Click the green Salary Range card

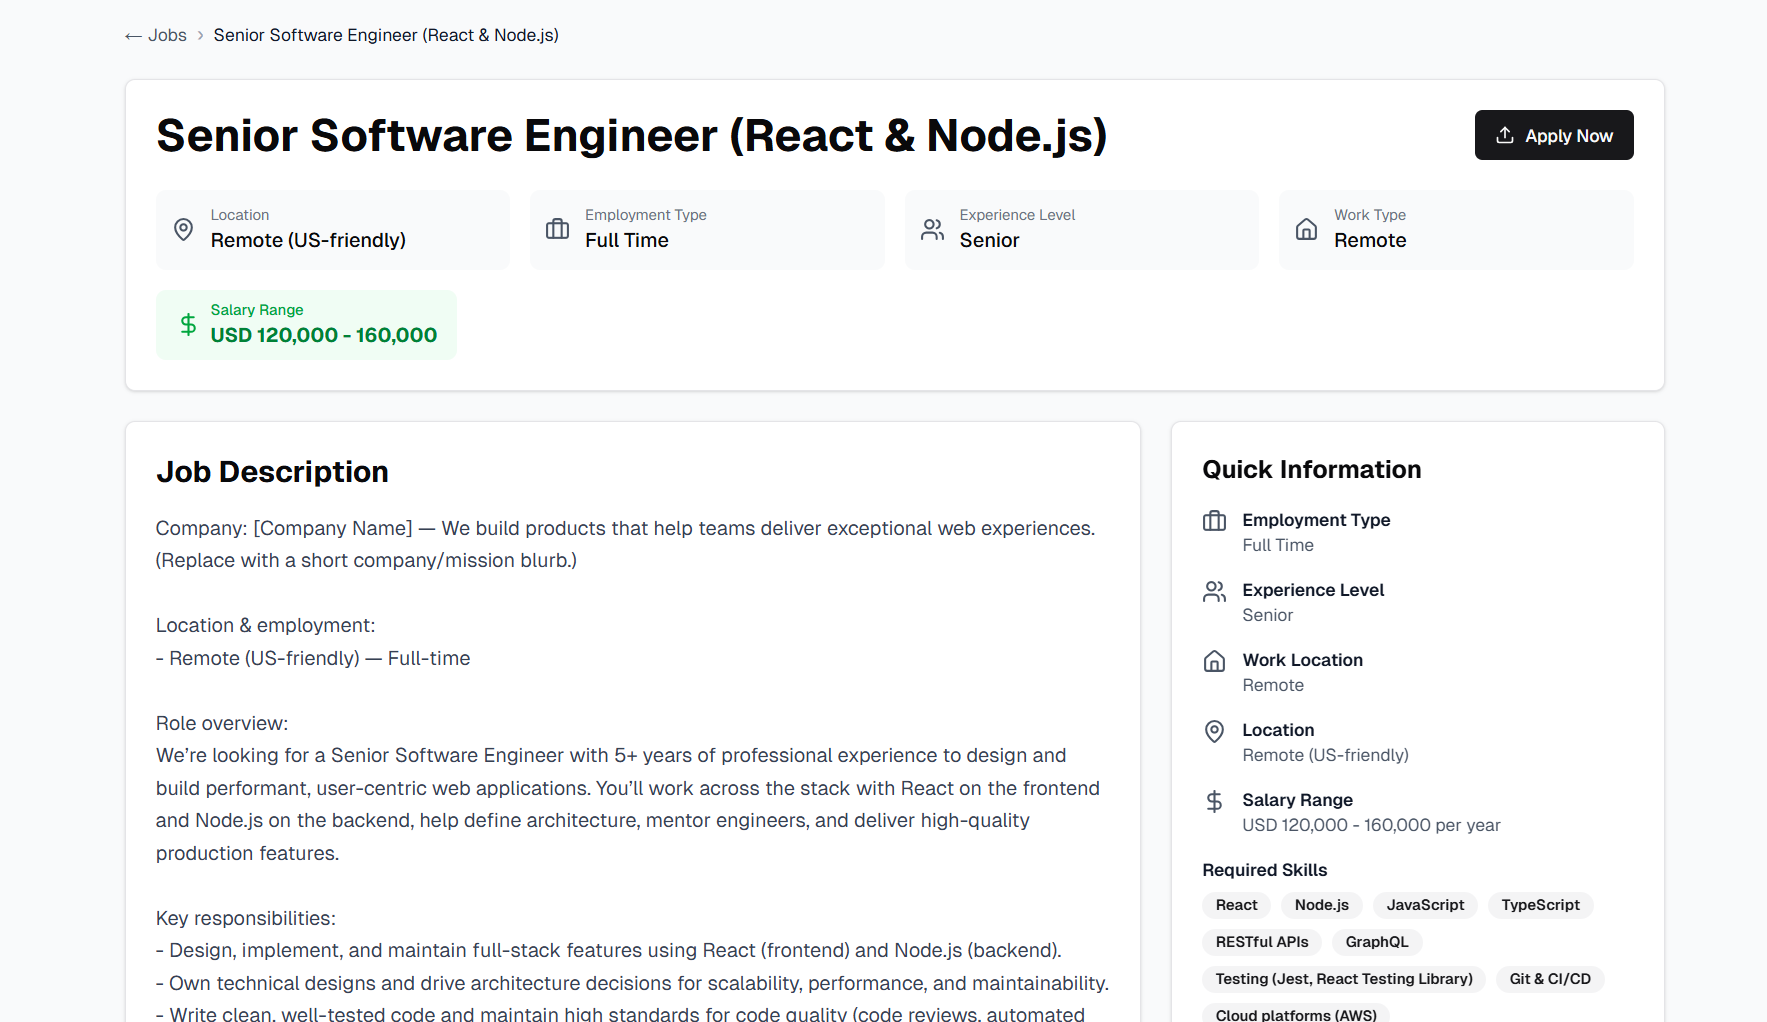306,325
